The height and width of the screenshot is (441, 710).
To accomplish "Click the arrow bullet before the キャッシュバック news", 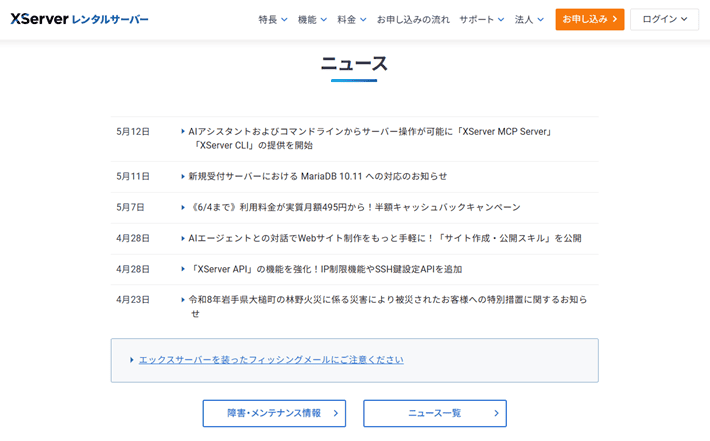I will [x=183, y=207].
